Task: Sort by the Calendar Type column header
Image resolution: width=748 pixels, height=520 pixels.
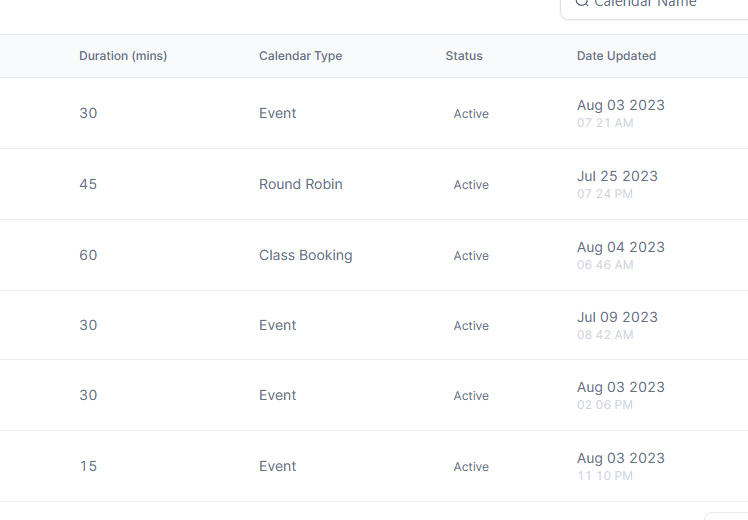Action: 301,56
